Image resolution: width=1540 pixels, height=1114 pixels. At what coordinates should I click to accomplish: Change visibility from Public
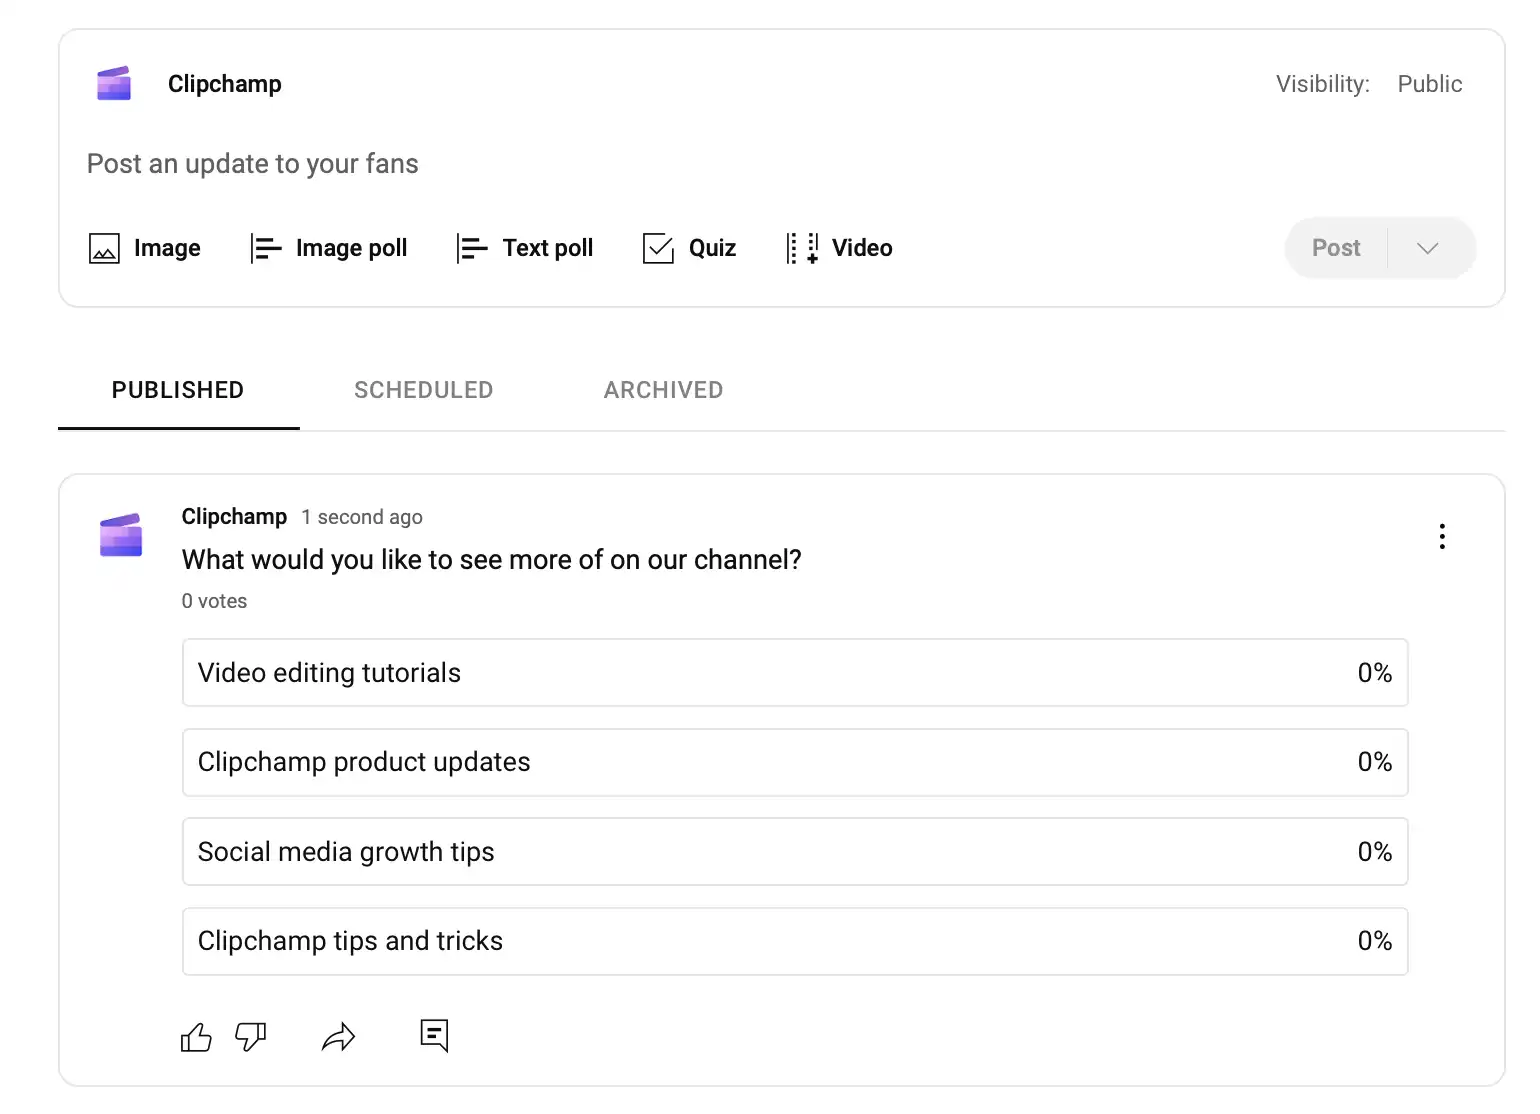[1430, 84]
